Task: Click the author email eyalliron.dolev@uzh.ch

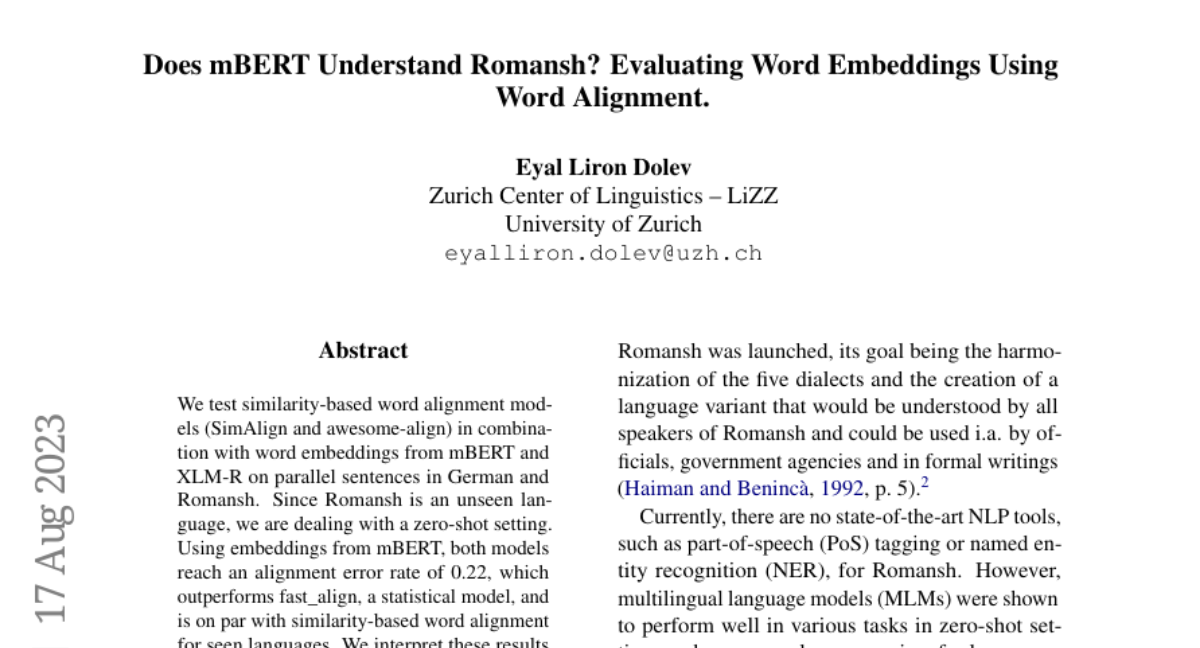Action: tap(603, 253)
